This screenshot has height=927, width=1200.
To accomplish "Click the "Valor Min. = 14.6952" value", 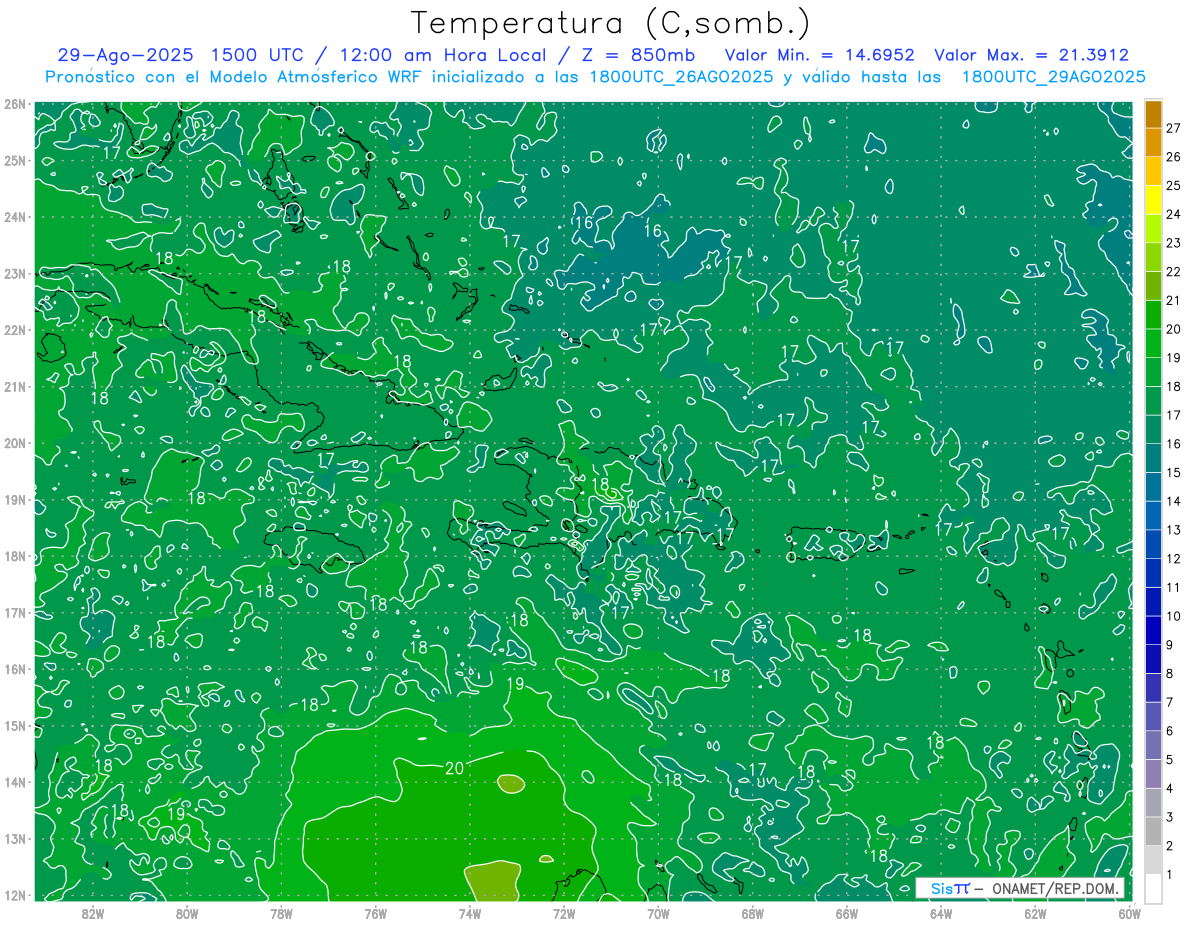I will point(820,55).
